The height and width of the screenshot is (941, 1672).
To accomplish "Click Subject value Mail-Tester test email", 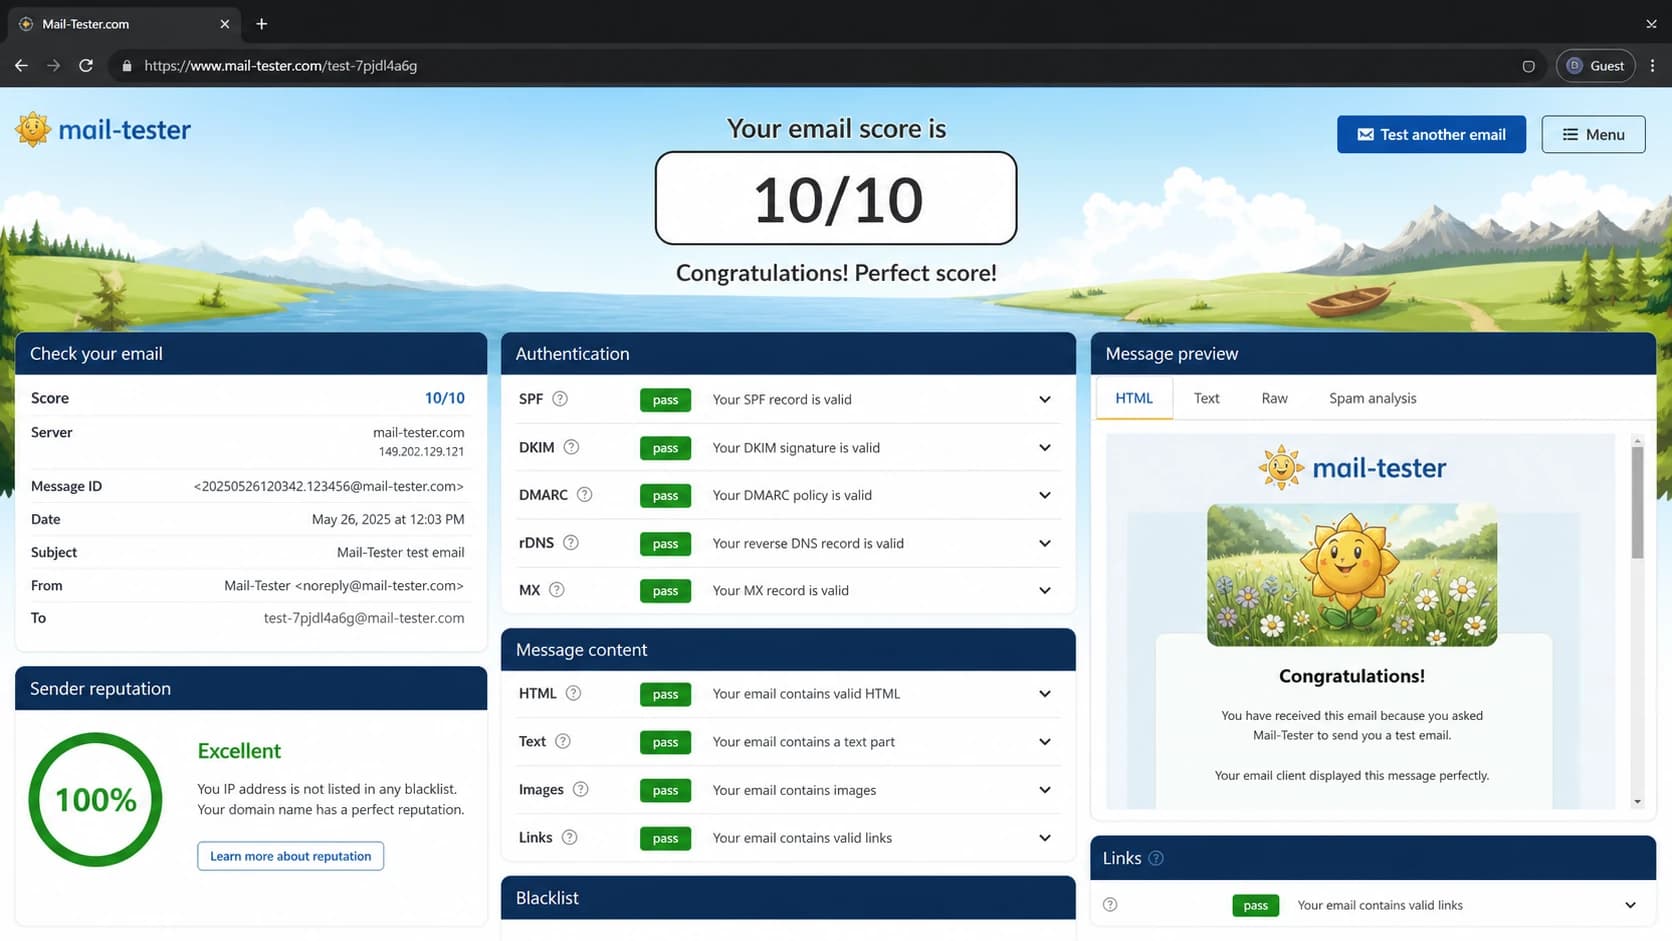I will click(400, 552).
